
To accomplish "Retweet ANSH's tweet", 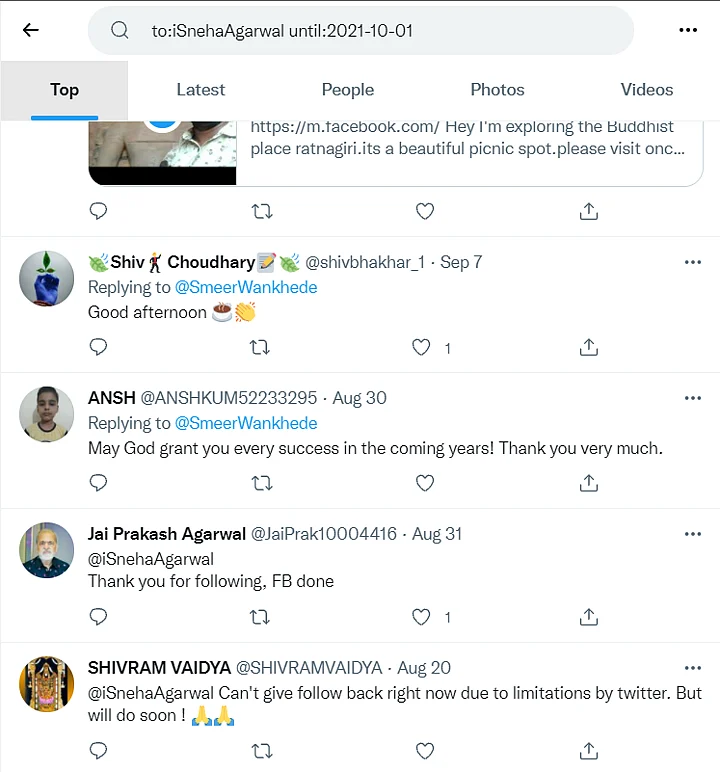I will pyautogui.click(x=261, y=483).
